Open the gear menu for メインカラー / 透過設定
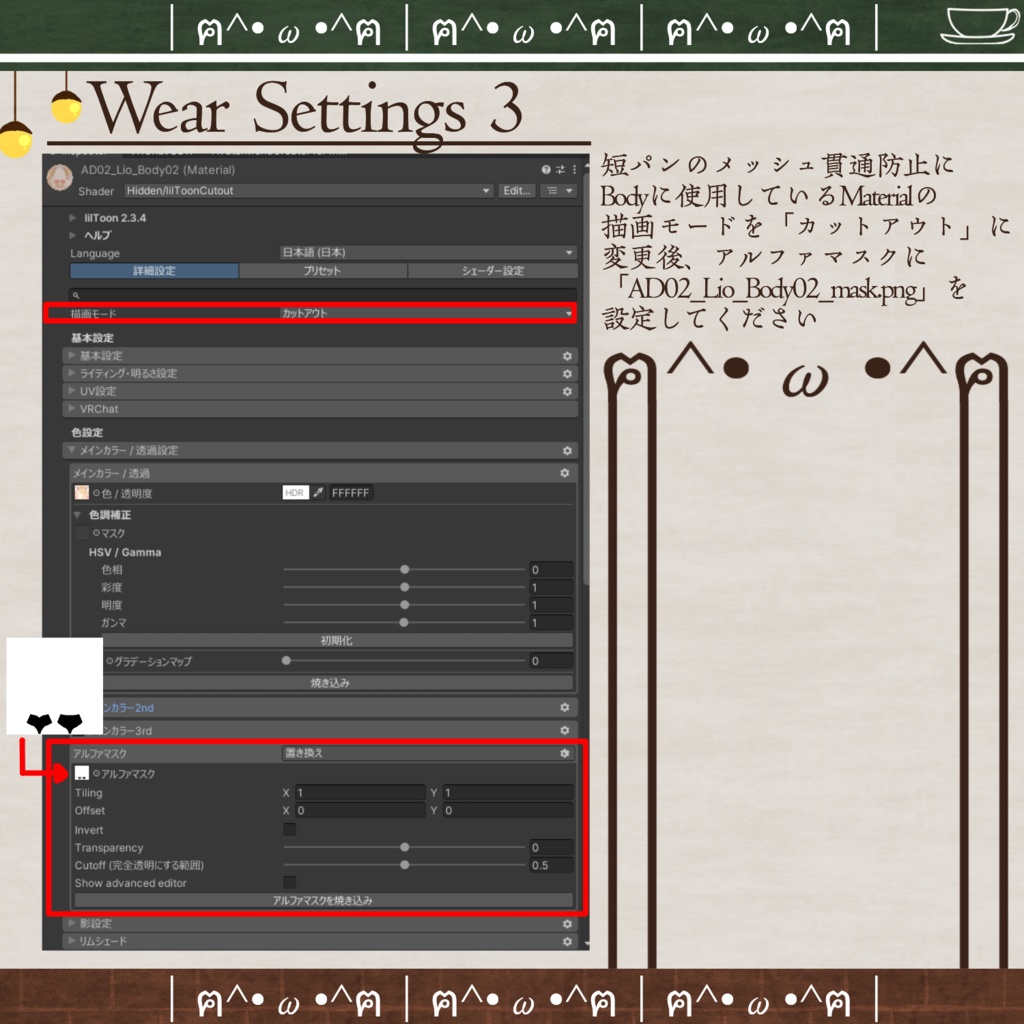 coord(567,451)
